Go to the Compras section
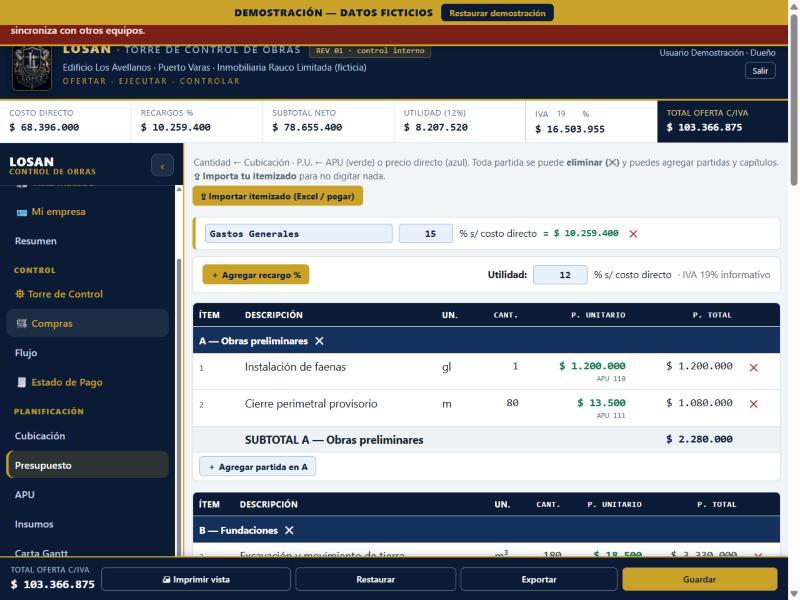The image size is (800, 600). tap(87, 323)
